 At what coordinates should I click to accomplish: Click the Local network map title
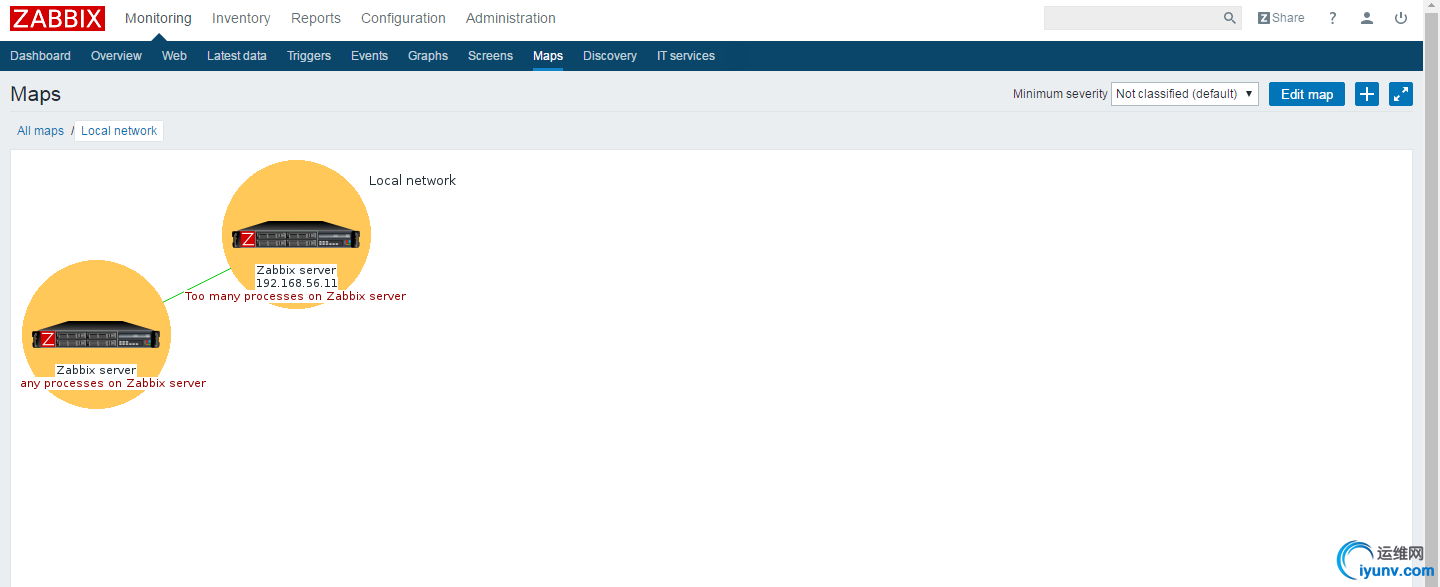coord(412,181)
